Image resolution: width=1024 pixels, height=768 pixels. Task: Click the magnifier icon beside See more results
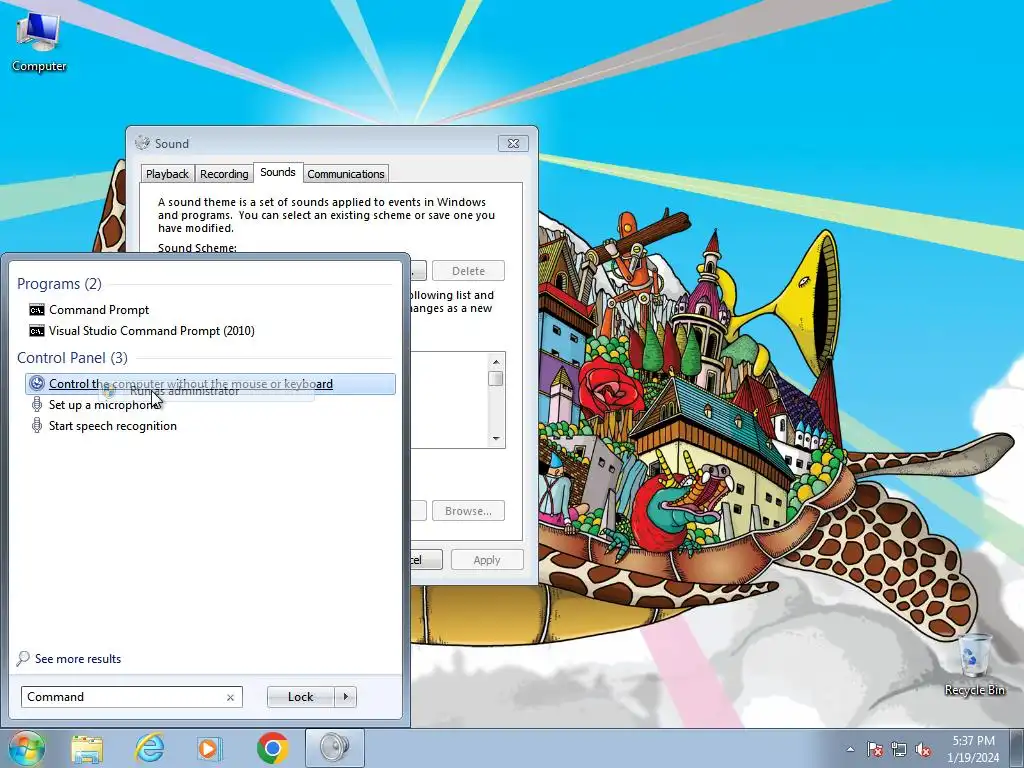(23, 658)
